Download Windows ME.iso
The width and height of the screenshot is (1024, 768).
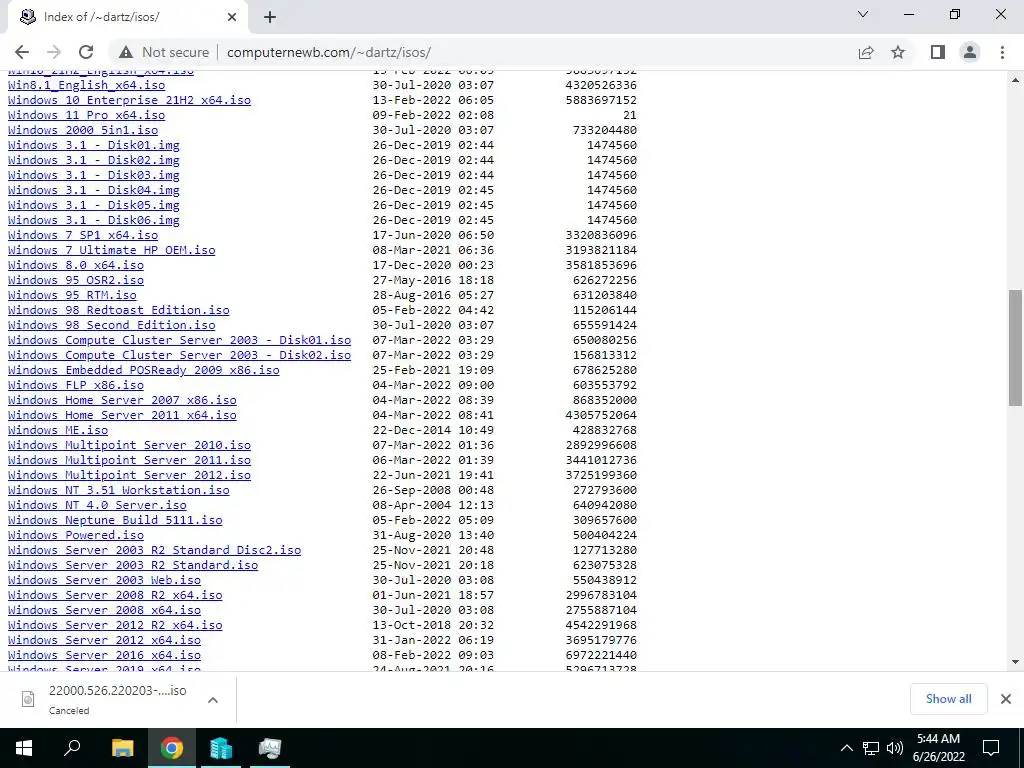(58, 430)
